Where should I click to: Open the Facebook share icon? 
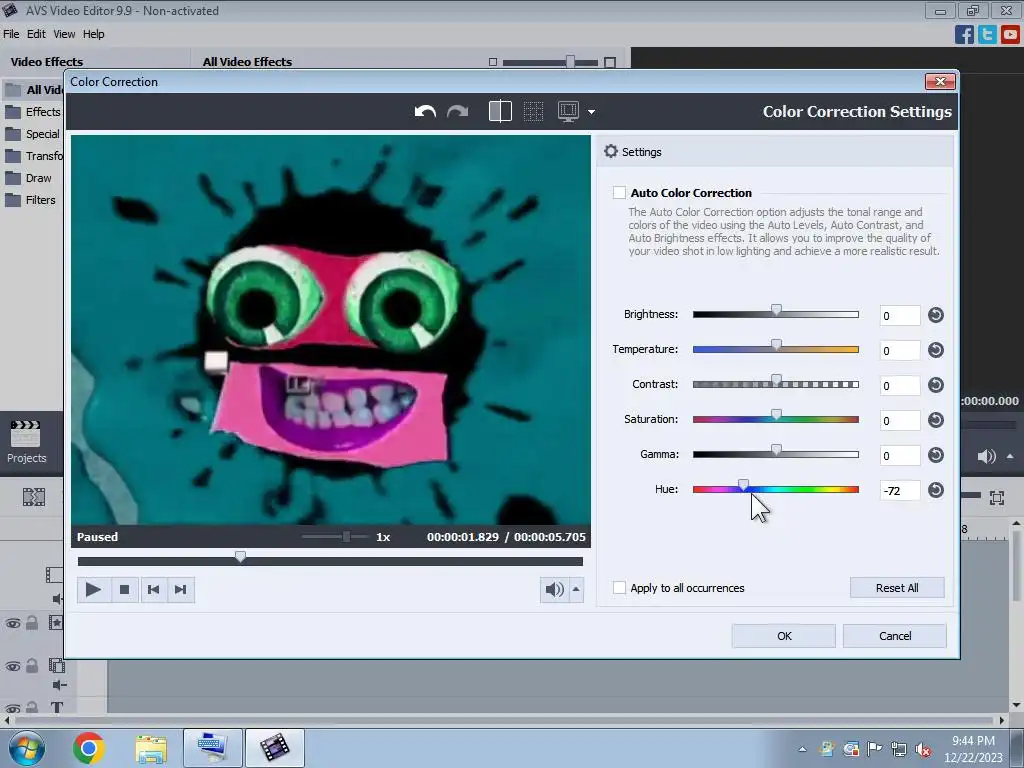coord(964,34)
